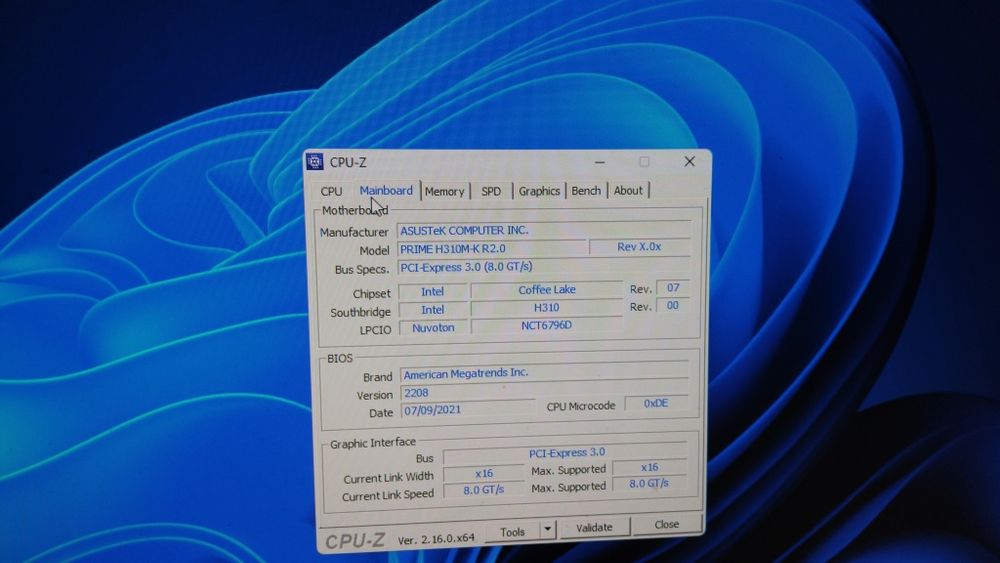Select the H310 southbridge field
This screenshot has height=563, width=1000.
(547, 307)
